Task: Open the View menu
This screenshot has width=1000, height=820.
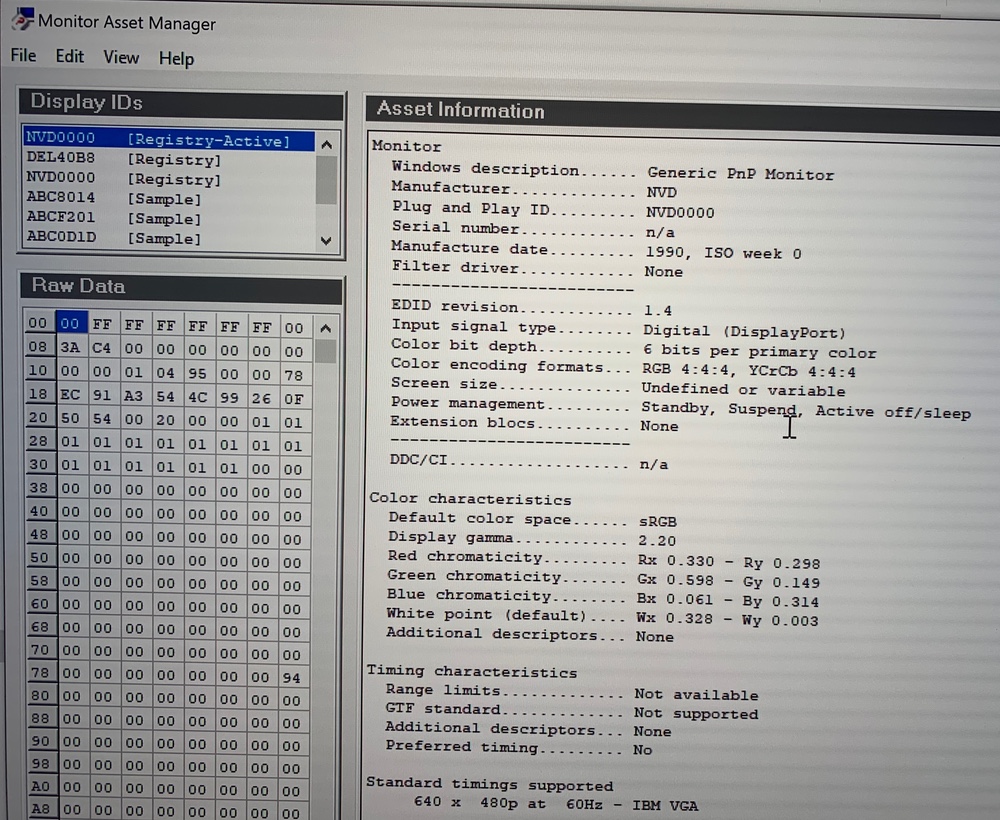Action: click(x=121, y=57)
